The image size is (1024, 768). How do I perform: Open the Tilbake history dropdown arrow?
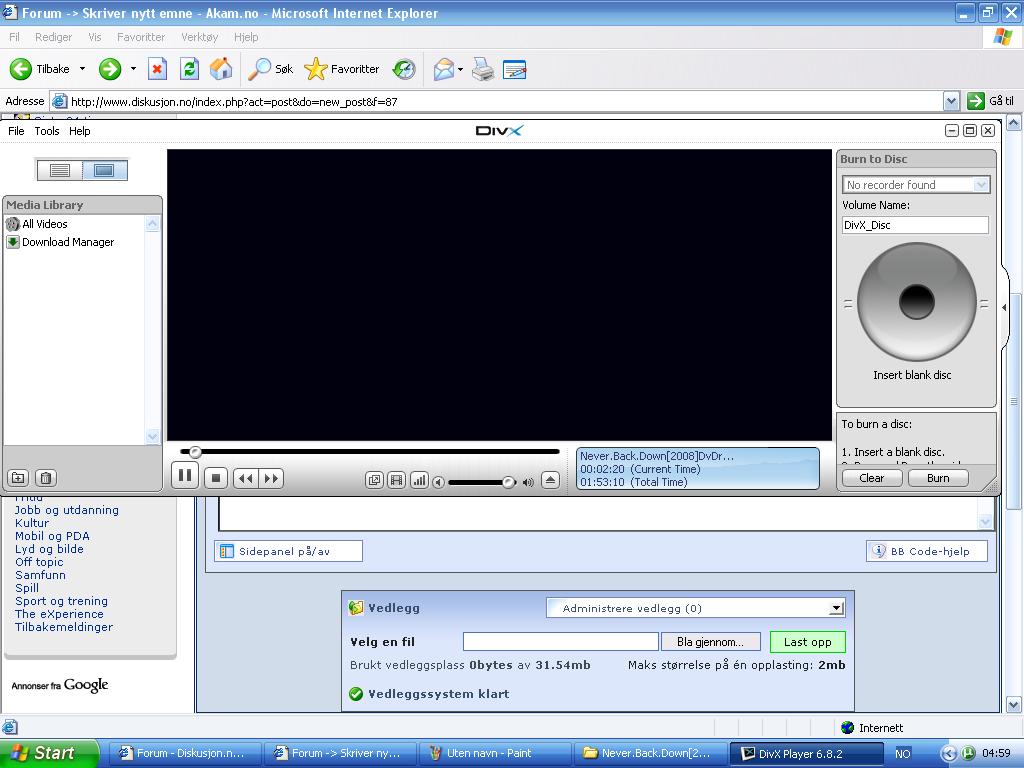click(82, 69)
